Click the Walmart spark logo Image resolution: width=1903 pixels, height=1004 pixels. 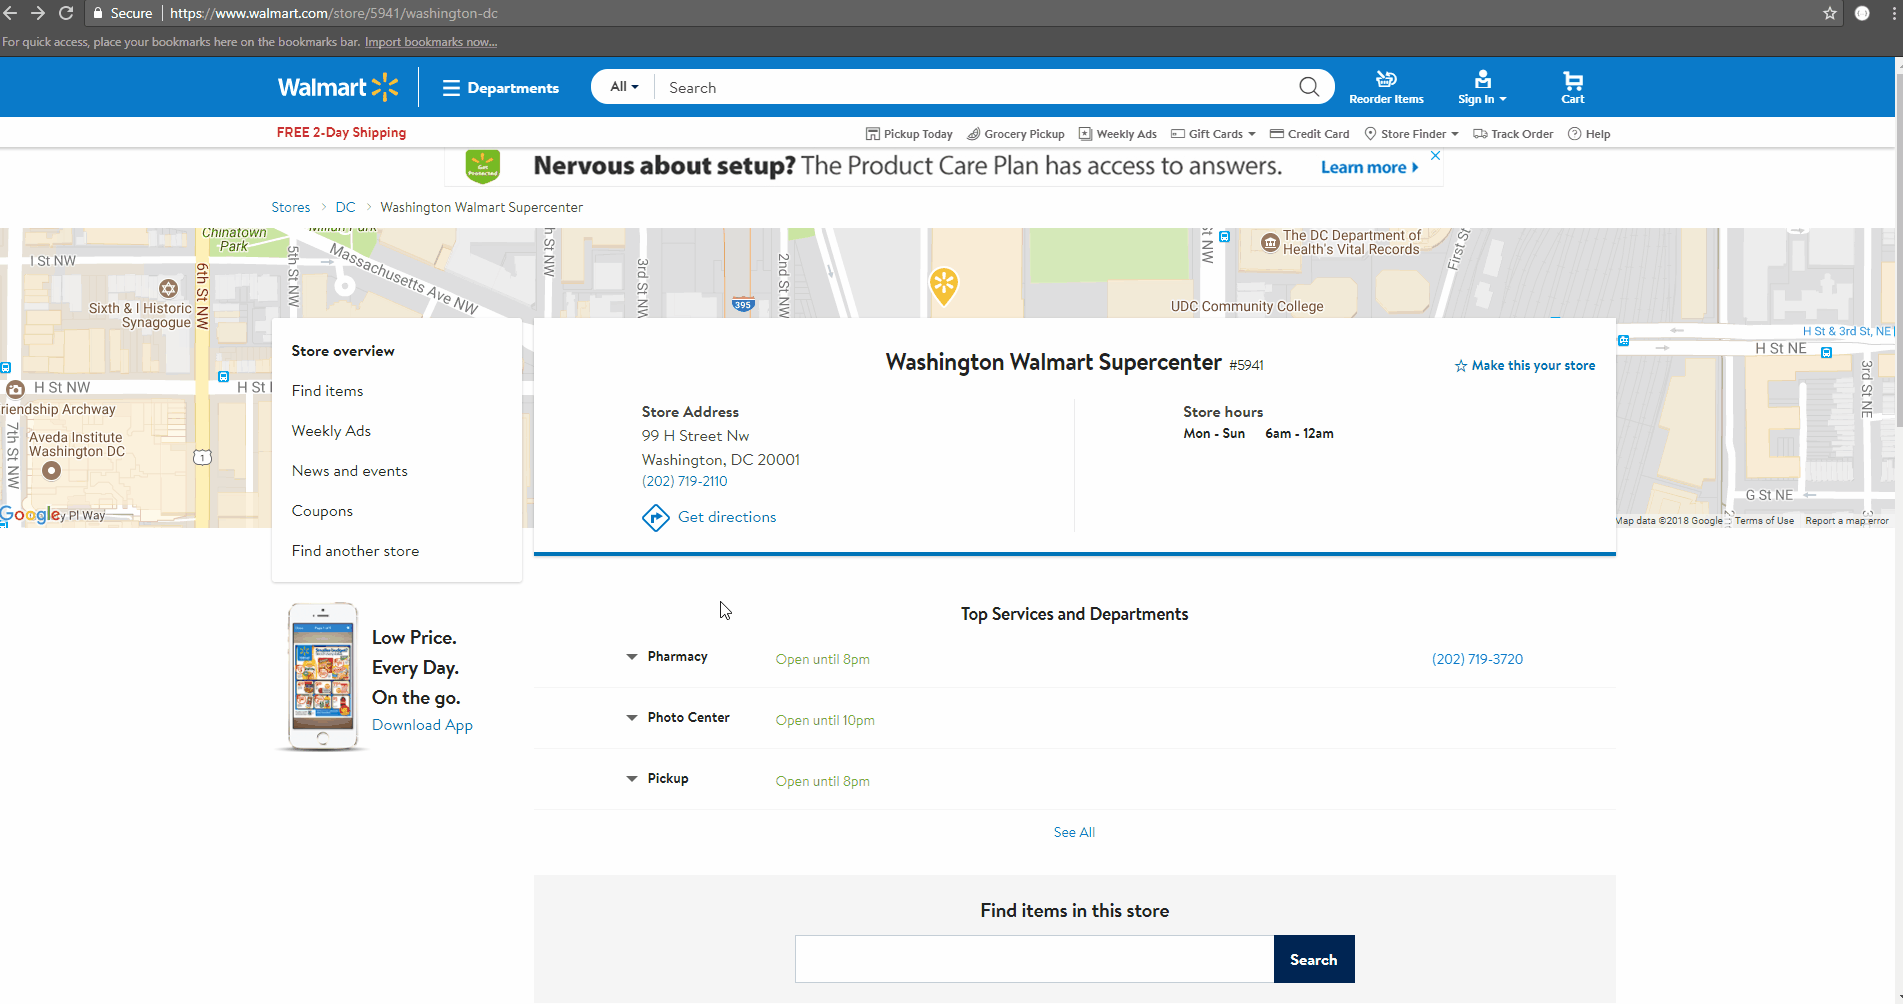[338, 87]
